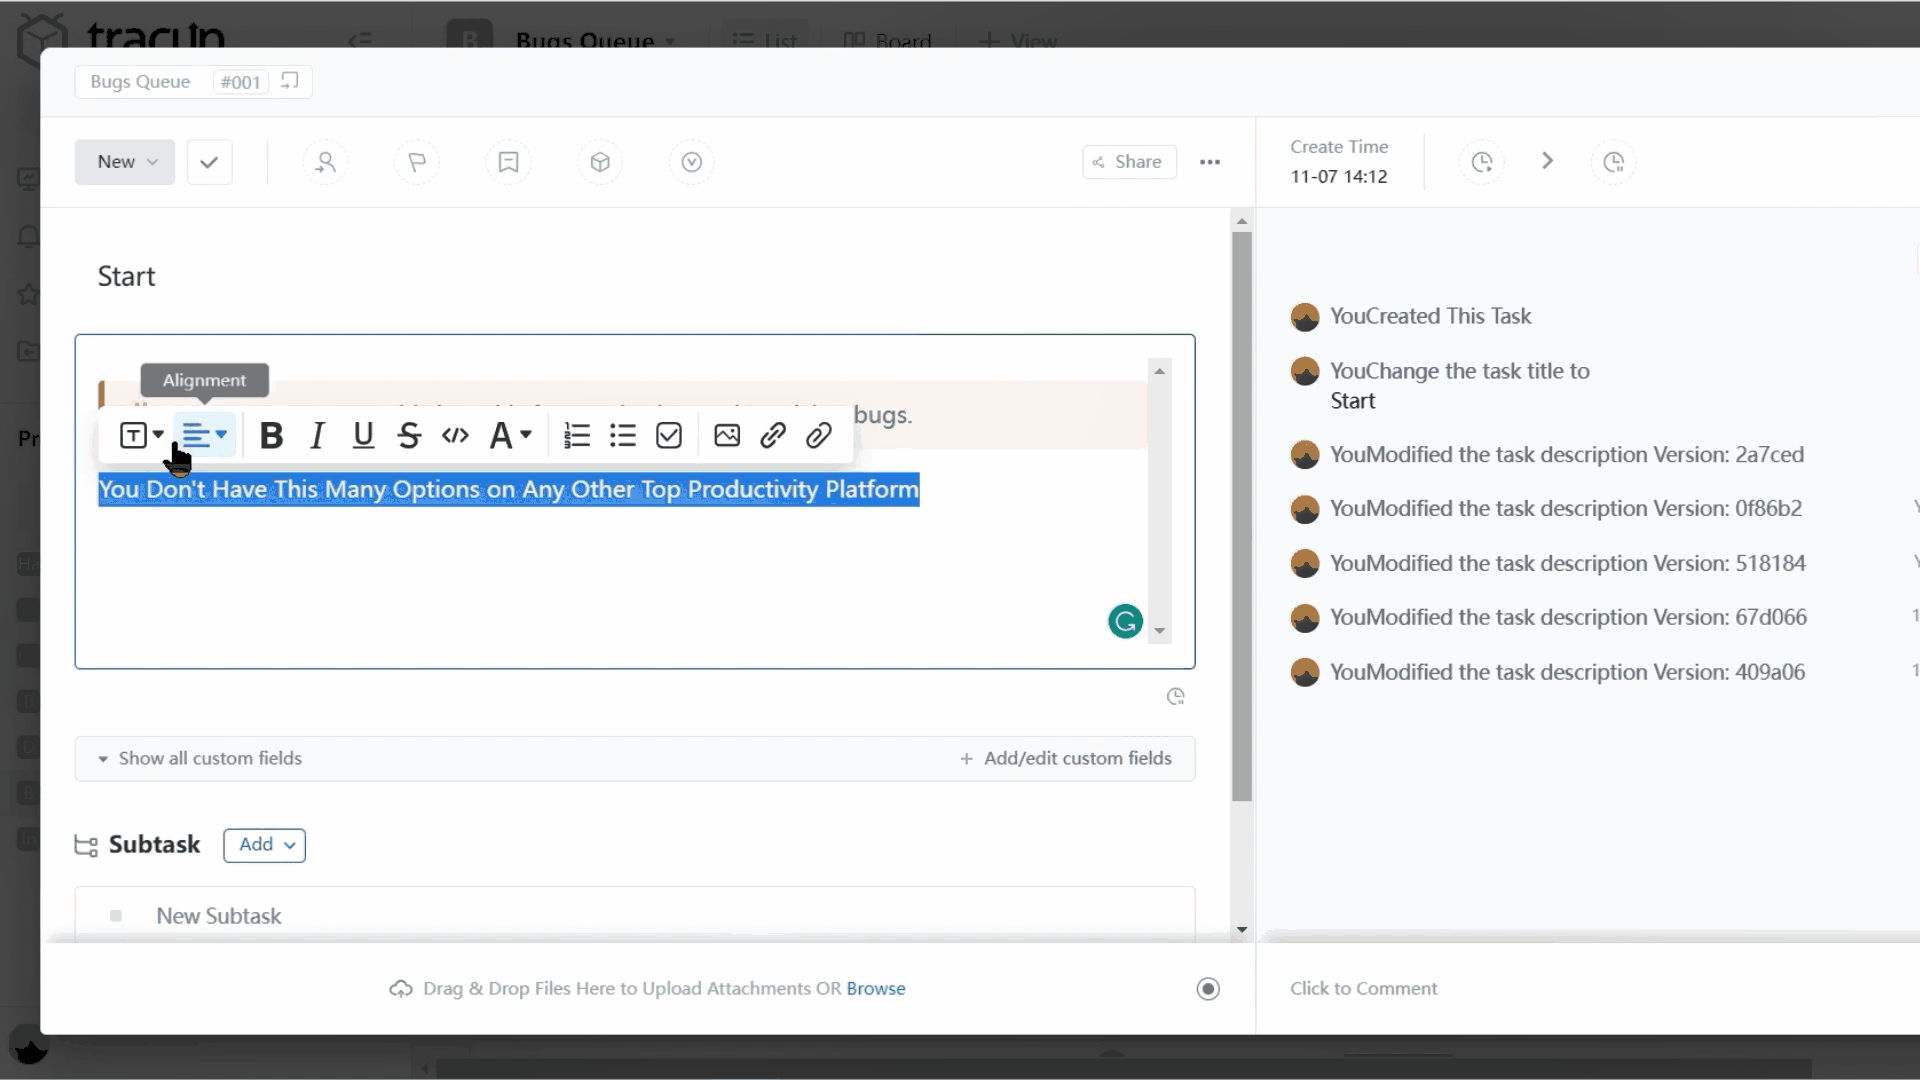Image resolution: width=1920 pixels, height=1080 pixels.
Task: Insert an image into description
Action: coord(728,434)
